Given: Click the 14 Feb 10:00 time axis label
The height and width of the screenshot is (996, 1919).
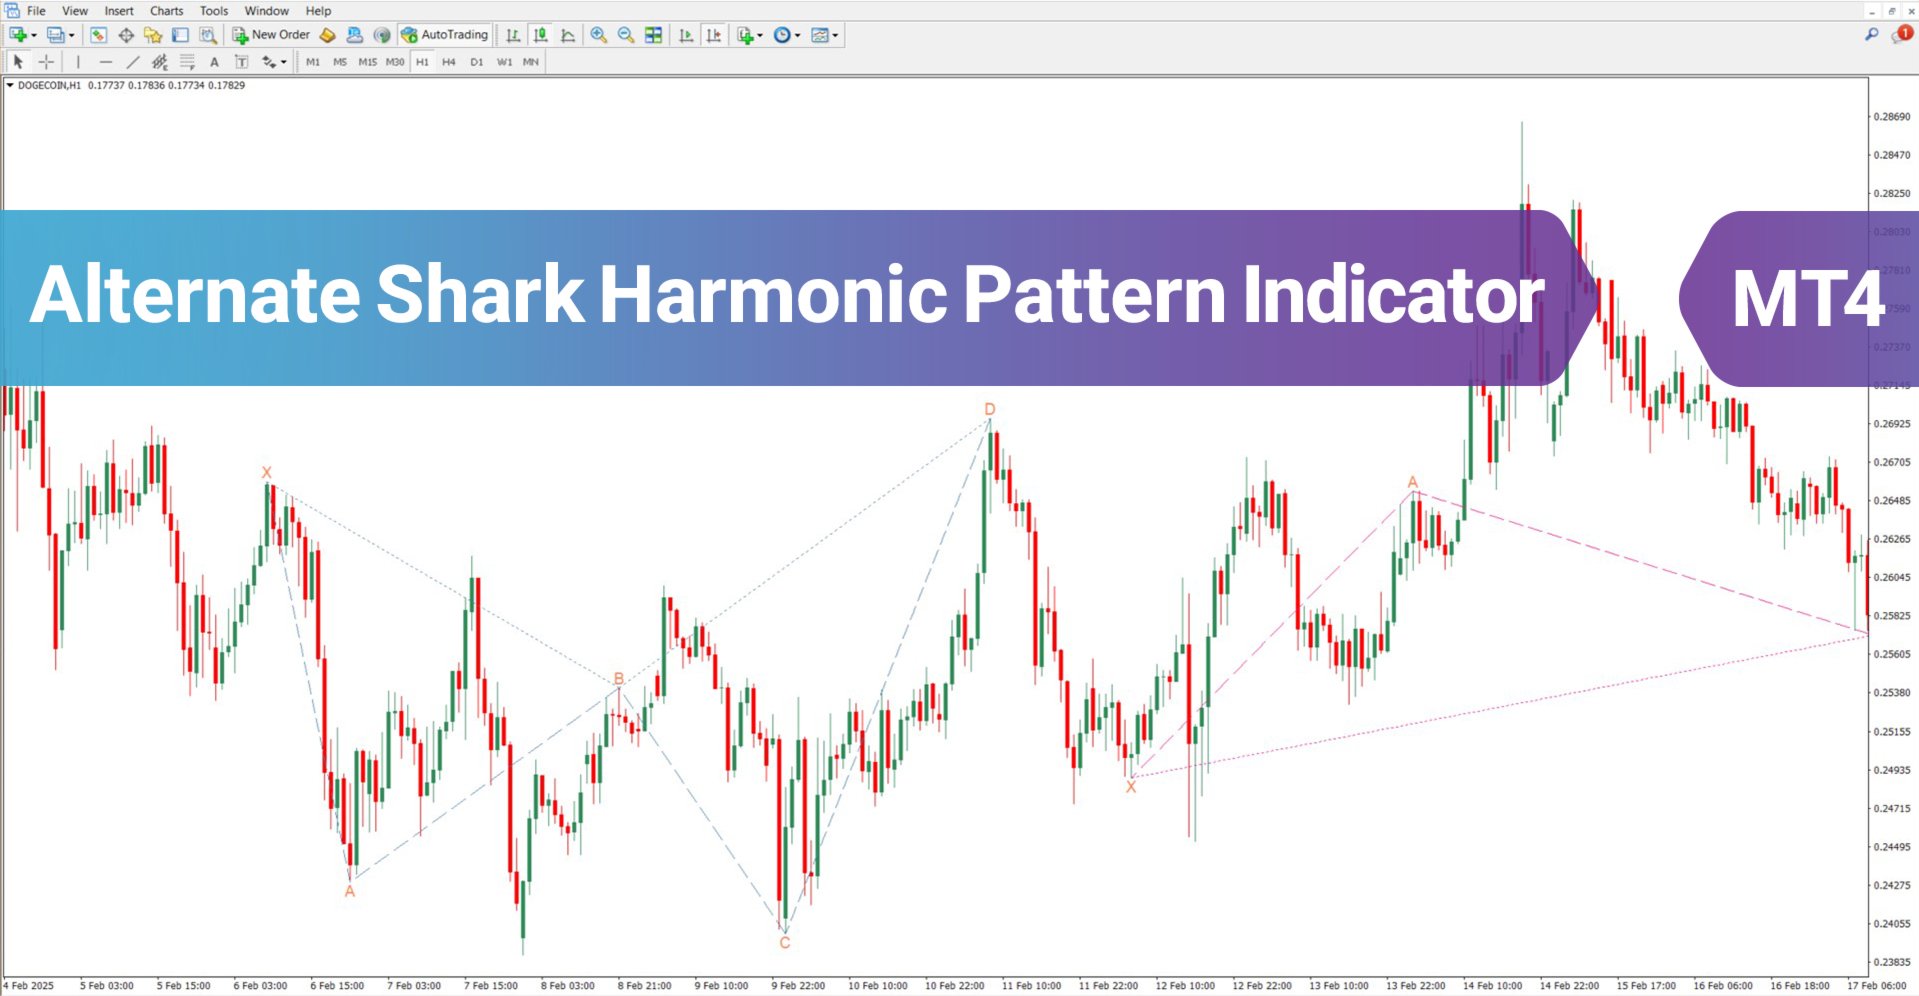Looking at the screenshot, I should (1492, 986).
